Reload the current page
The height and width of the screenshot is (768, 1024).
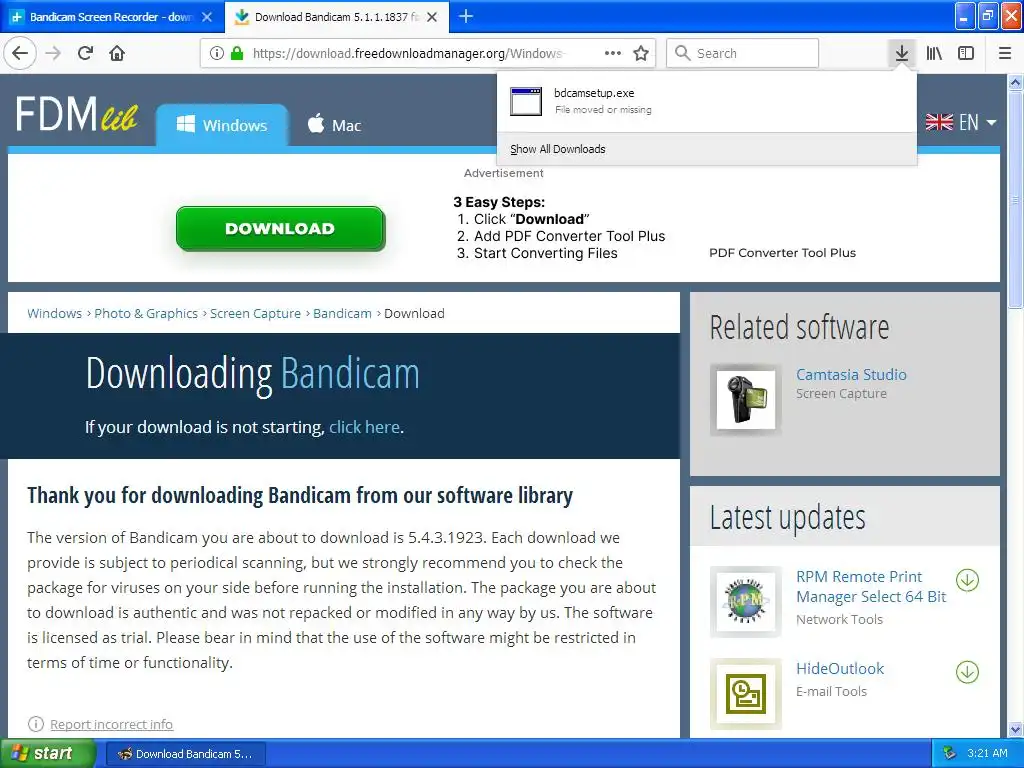tap(86, 53)
